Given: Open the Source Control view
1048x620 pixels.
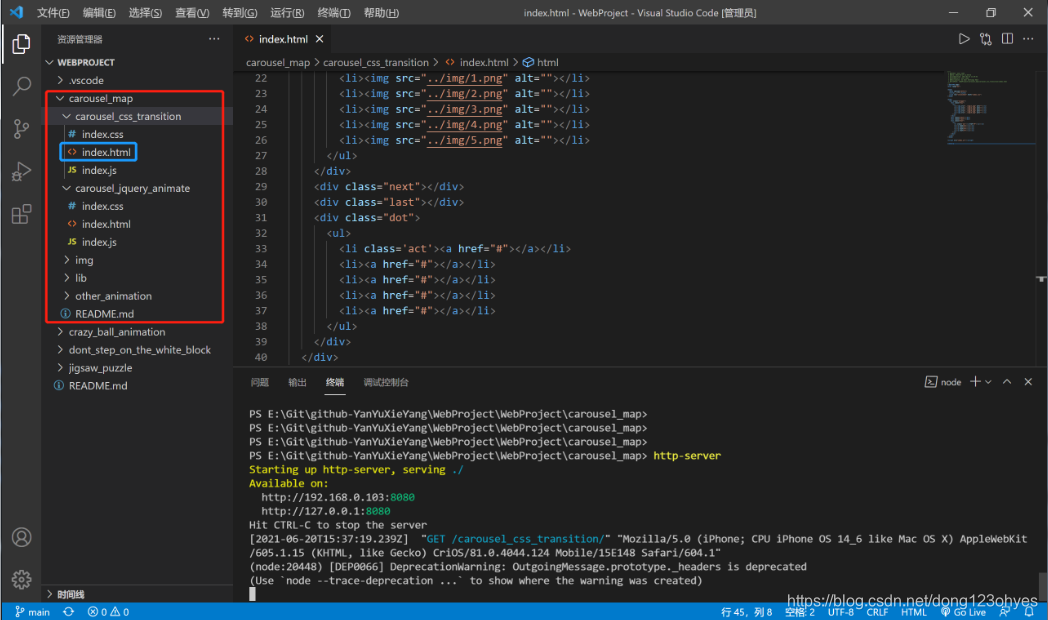Looking at the screenshot, I should point(21,129).
